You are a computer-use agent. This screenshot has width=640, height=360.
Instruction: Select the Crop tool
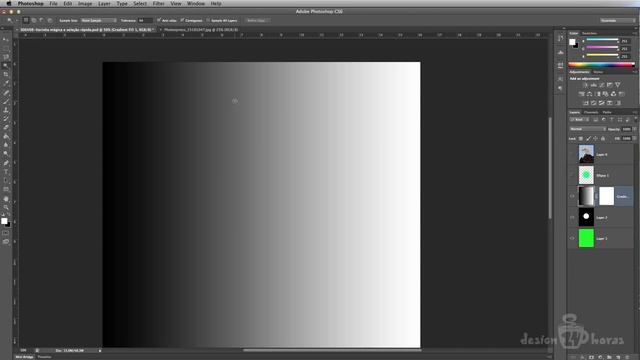coord(6,74)
